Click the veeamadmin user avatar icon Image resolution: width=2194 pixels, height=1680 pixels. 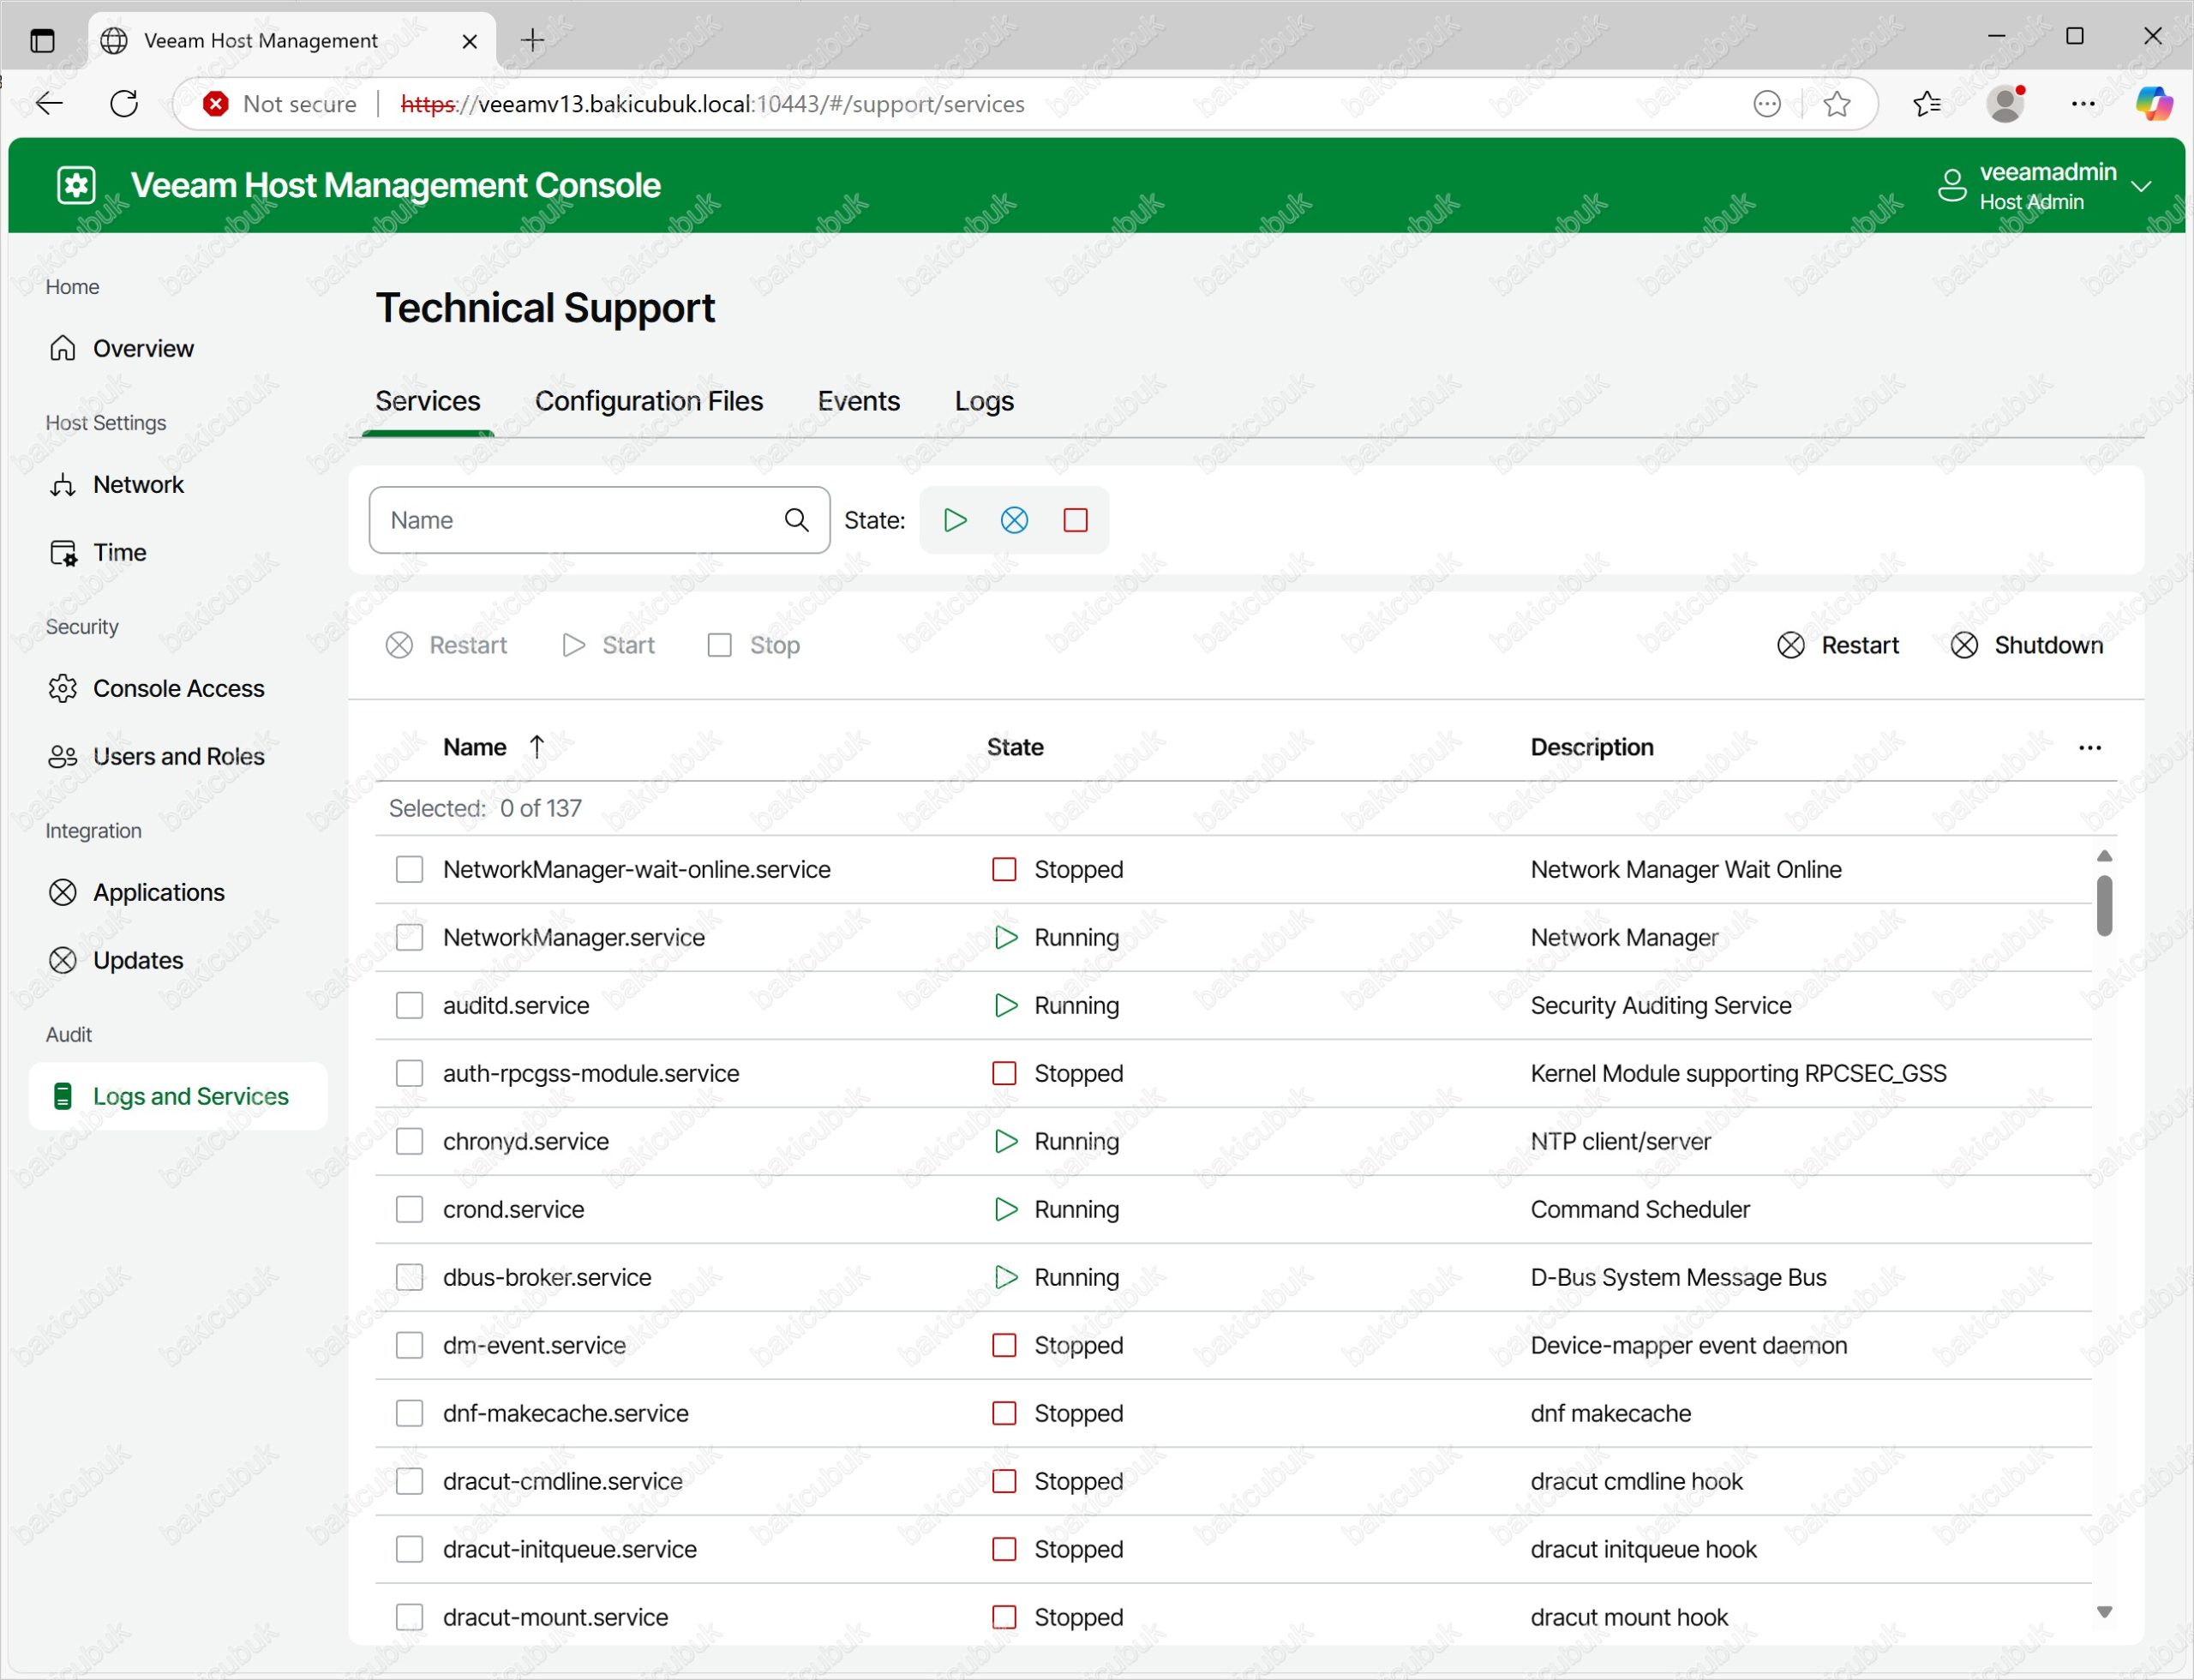coord(1952,185)
